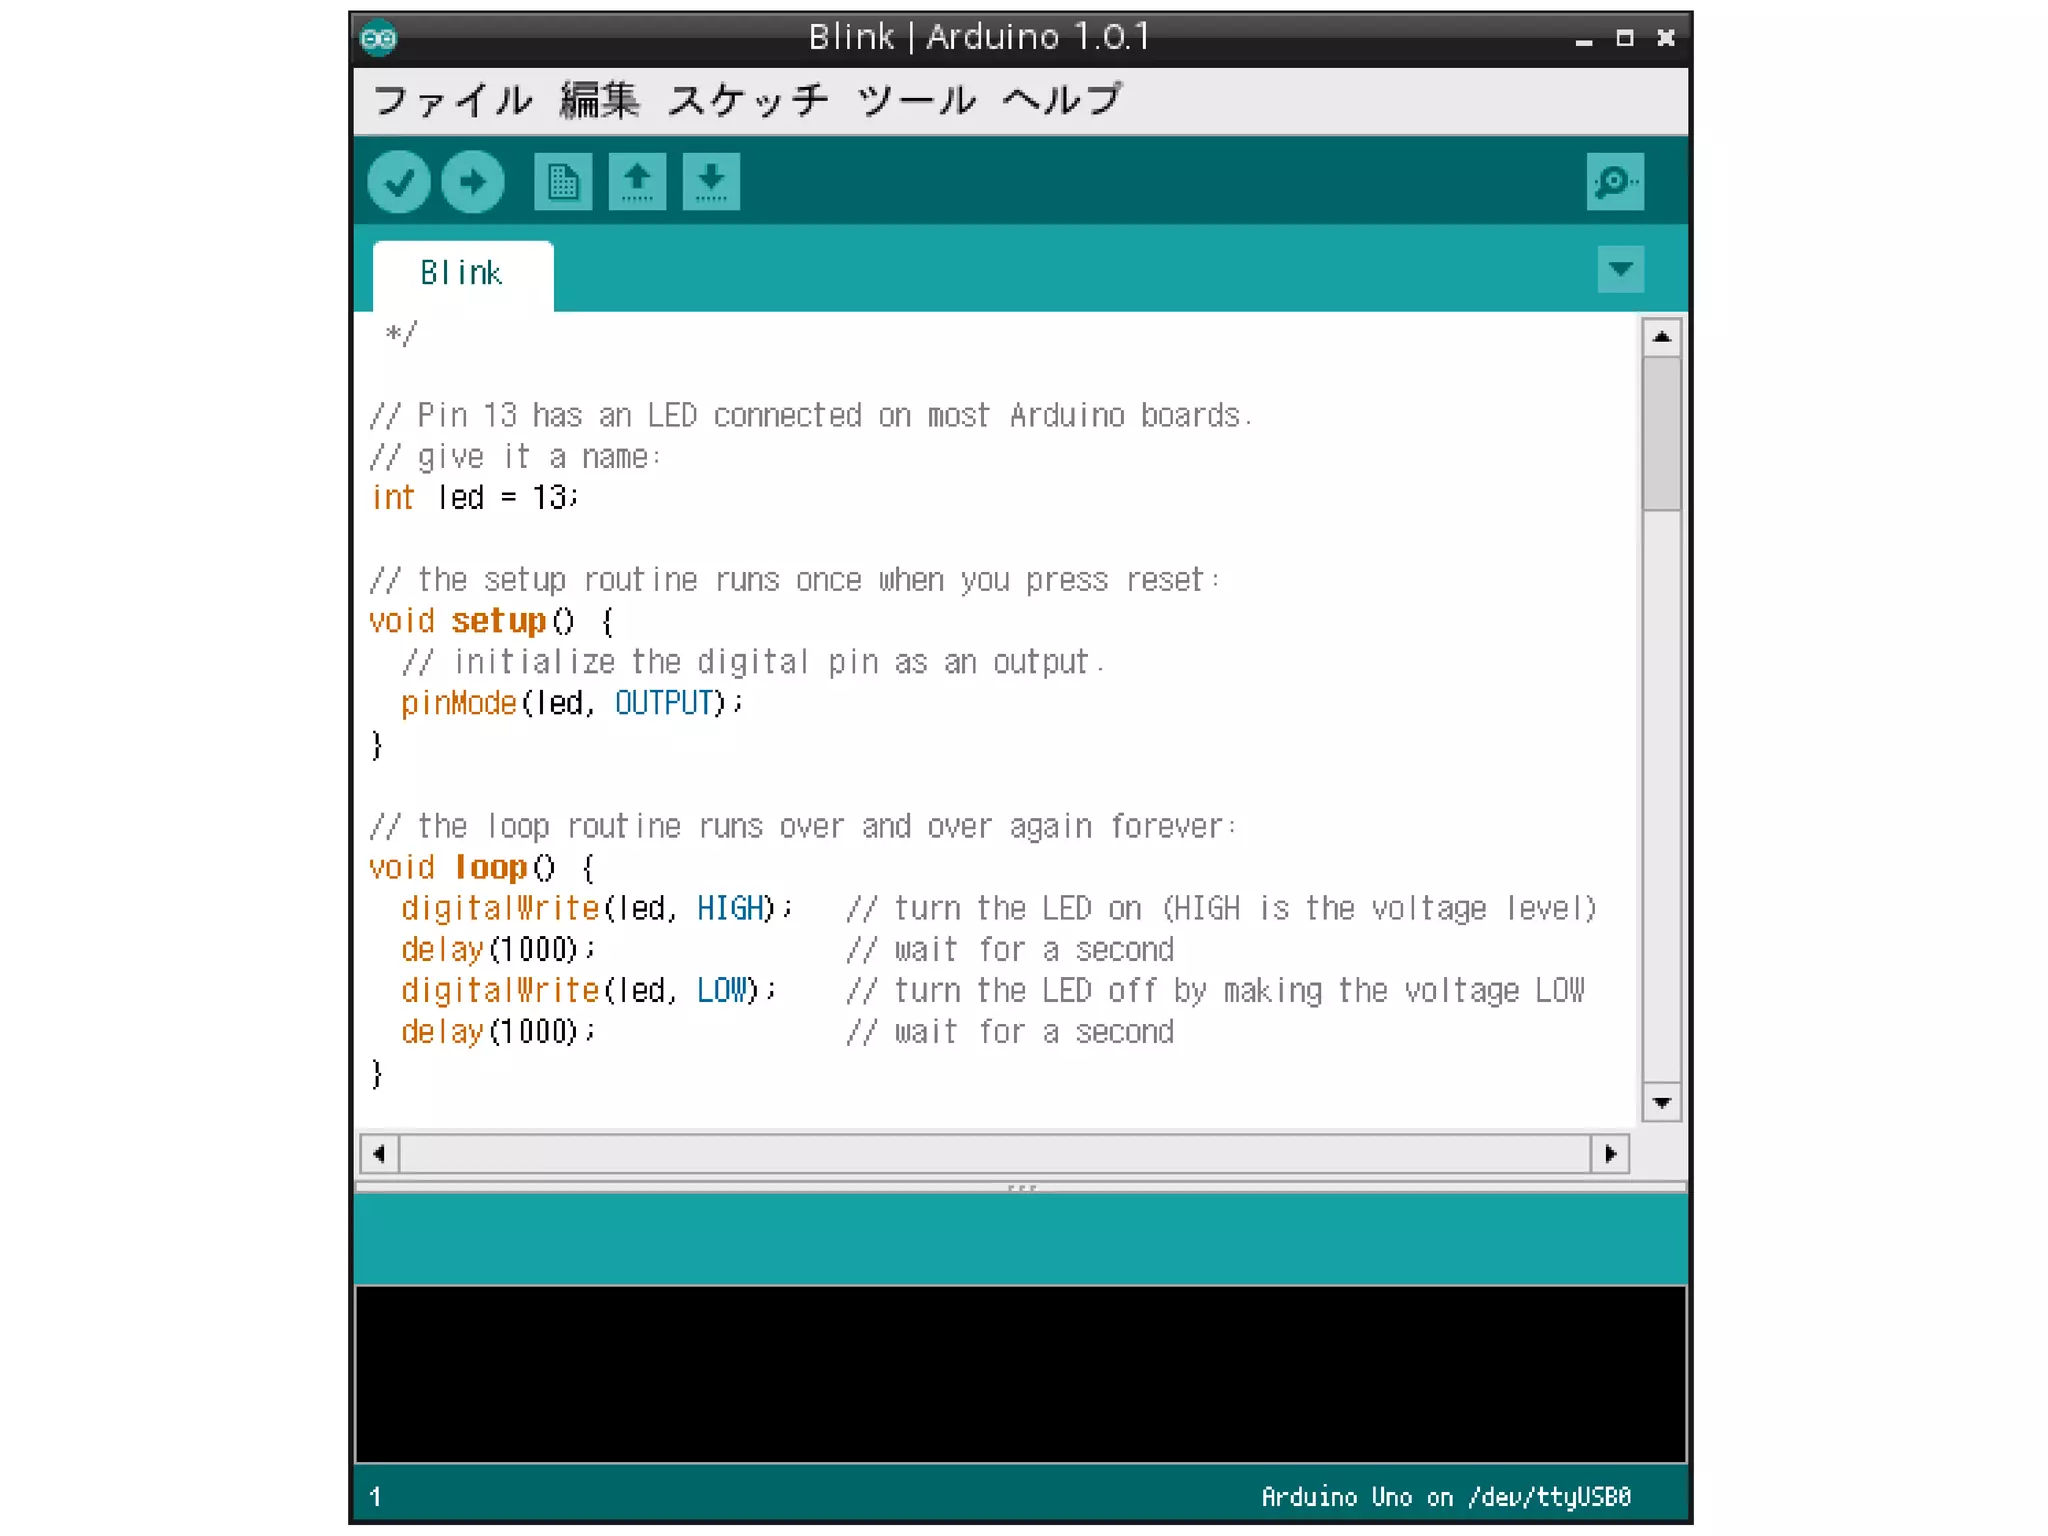Click the horizontal scrollbar right arrow
This screenshot has height=1536, width=2048.
pos(1610,1153)
